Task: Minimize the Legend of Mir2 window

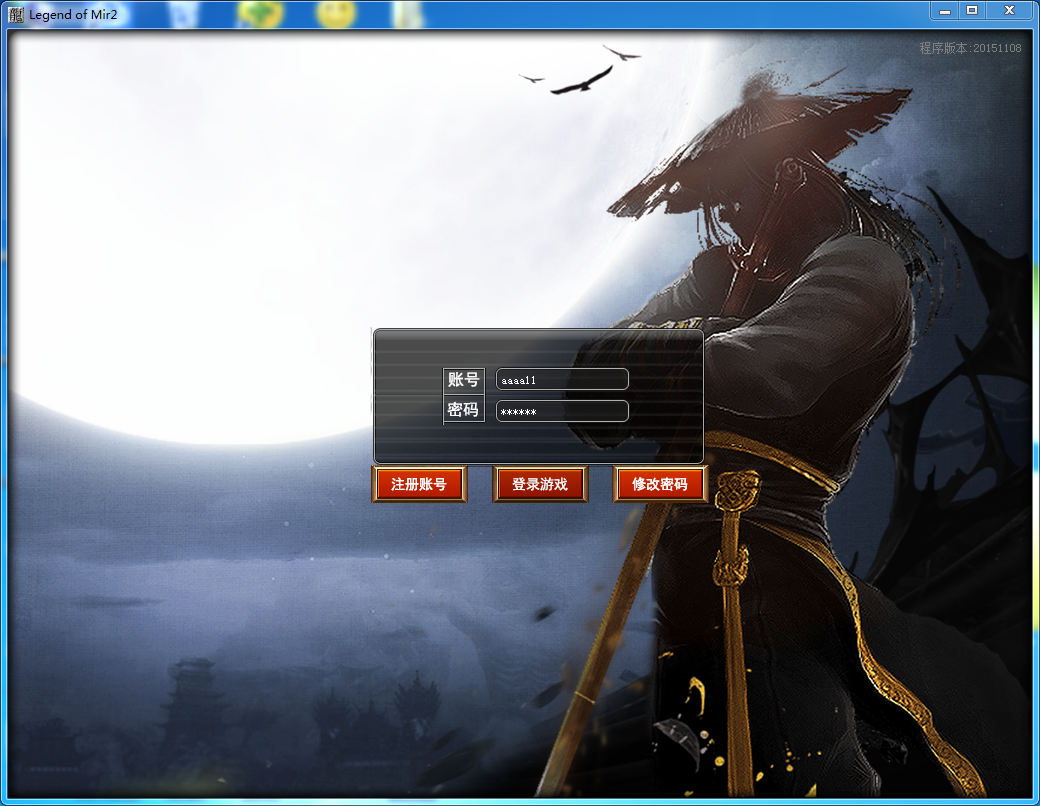Action: tap(945, 11)
